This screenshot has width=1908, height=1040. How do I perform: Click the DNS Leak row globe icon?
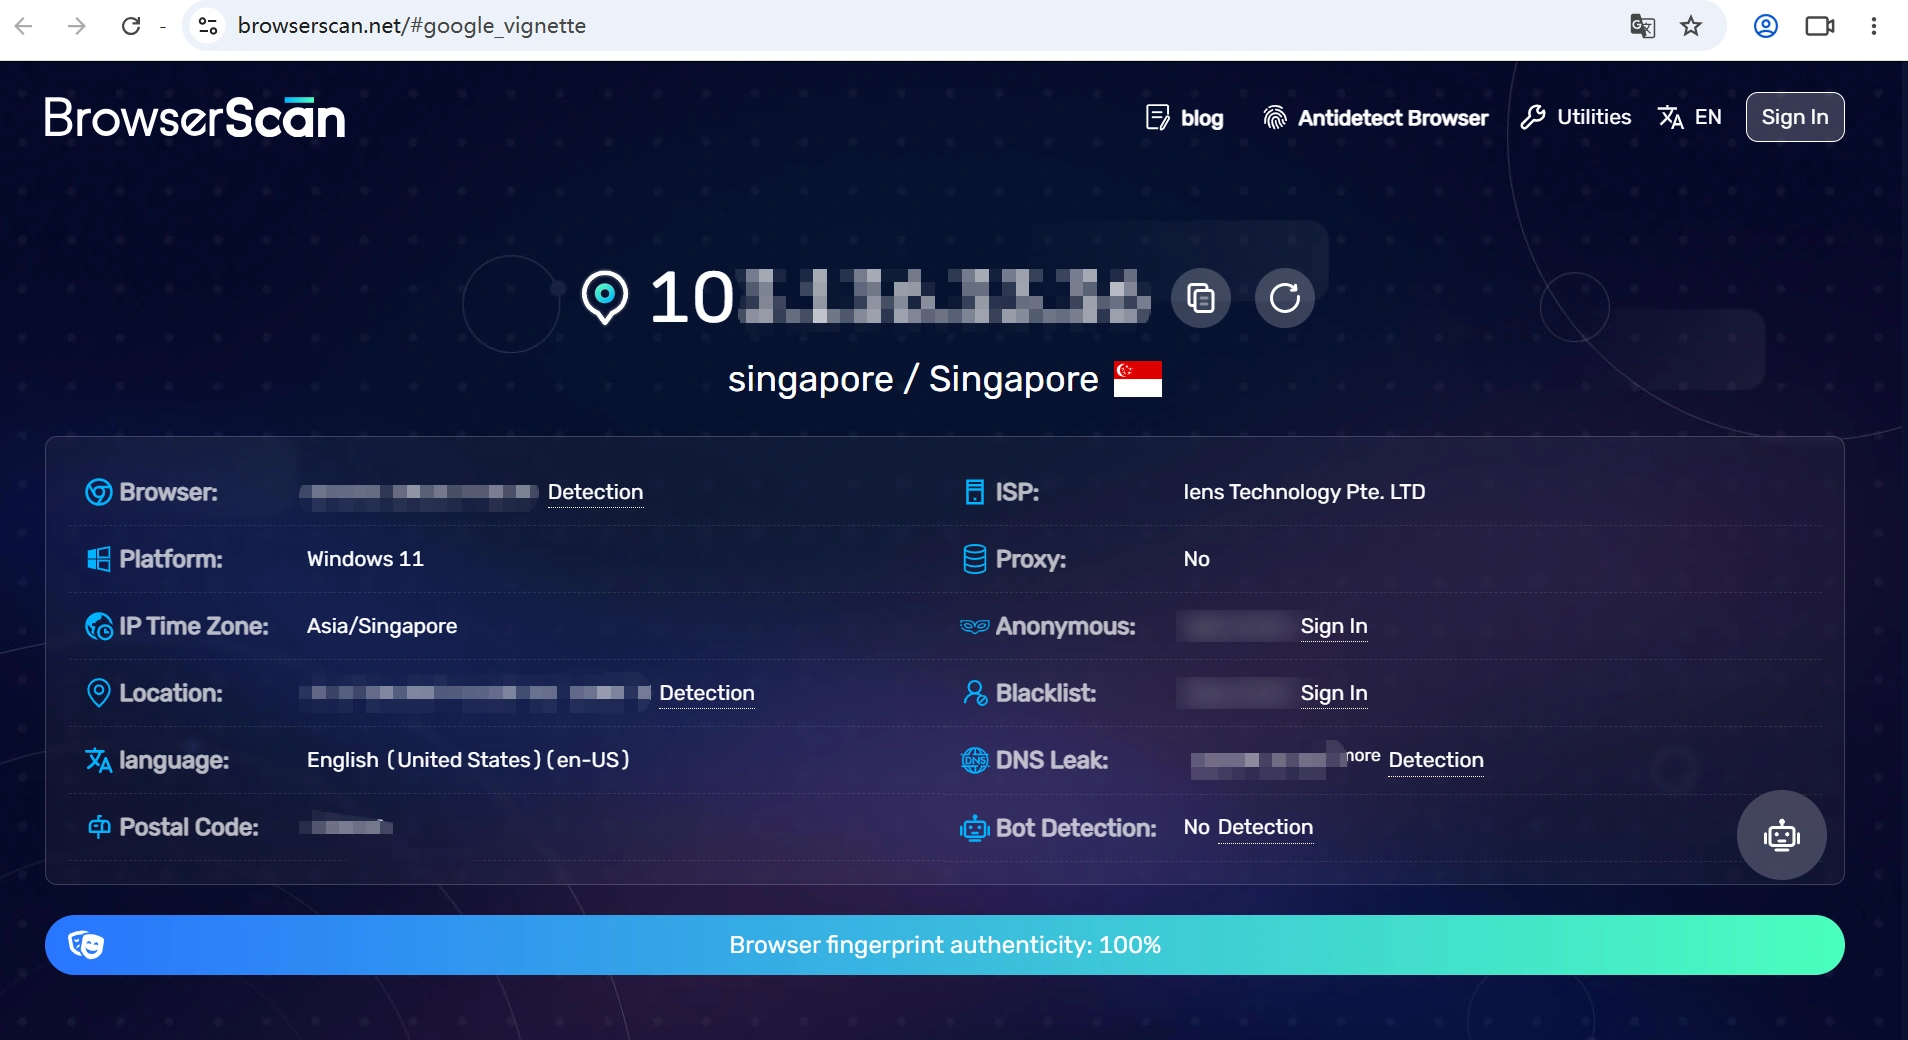coord(975,760)
